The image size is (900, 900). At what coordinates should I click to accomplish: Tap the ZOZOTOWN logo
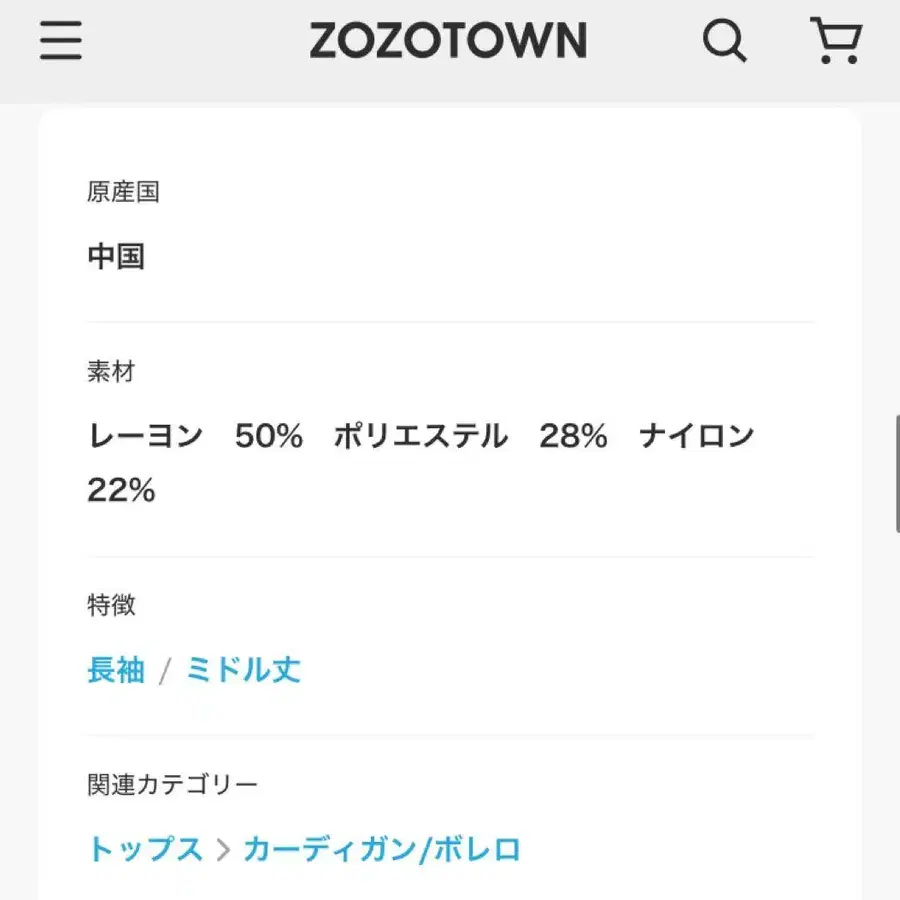pyautogui.click(x=447, y=42)
